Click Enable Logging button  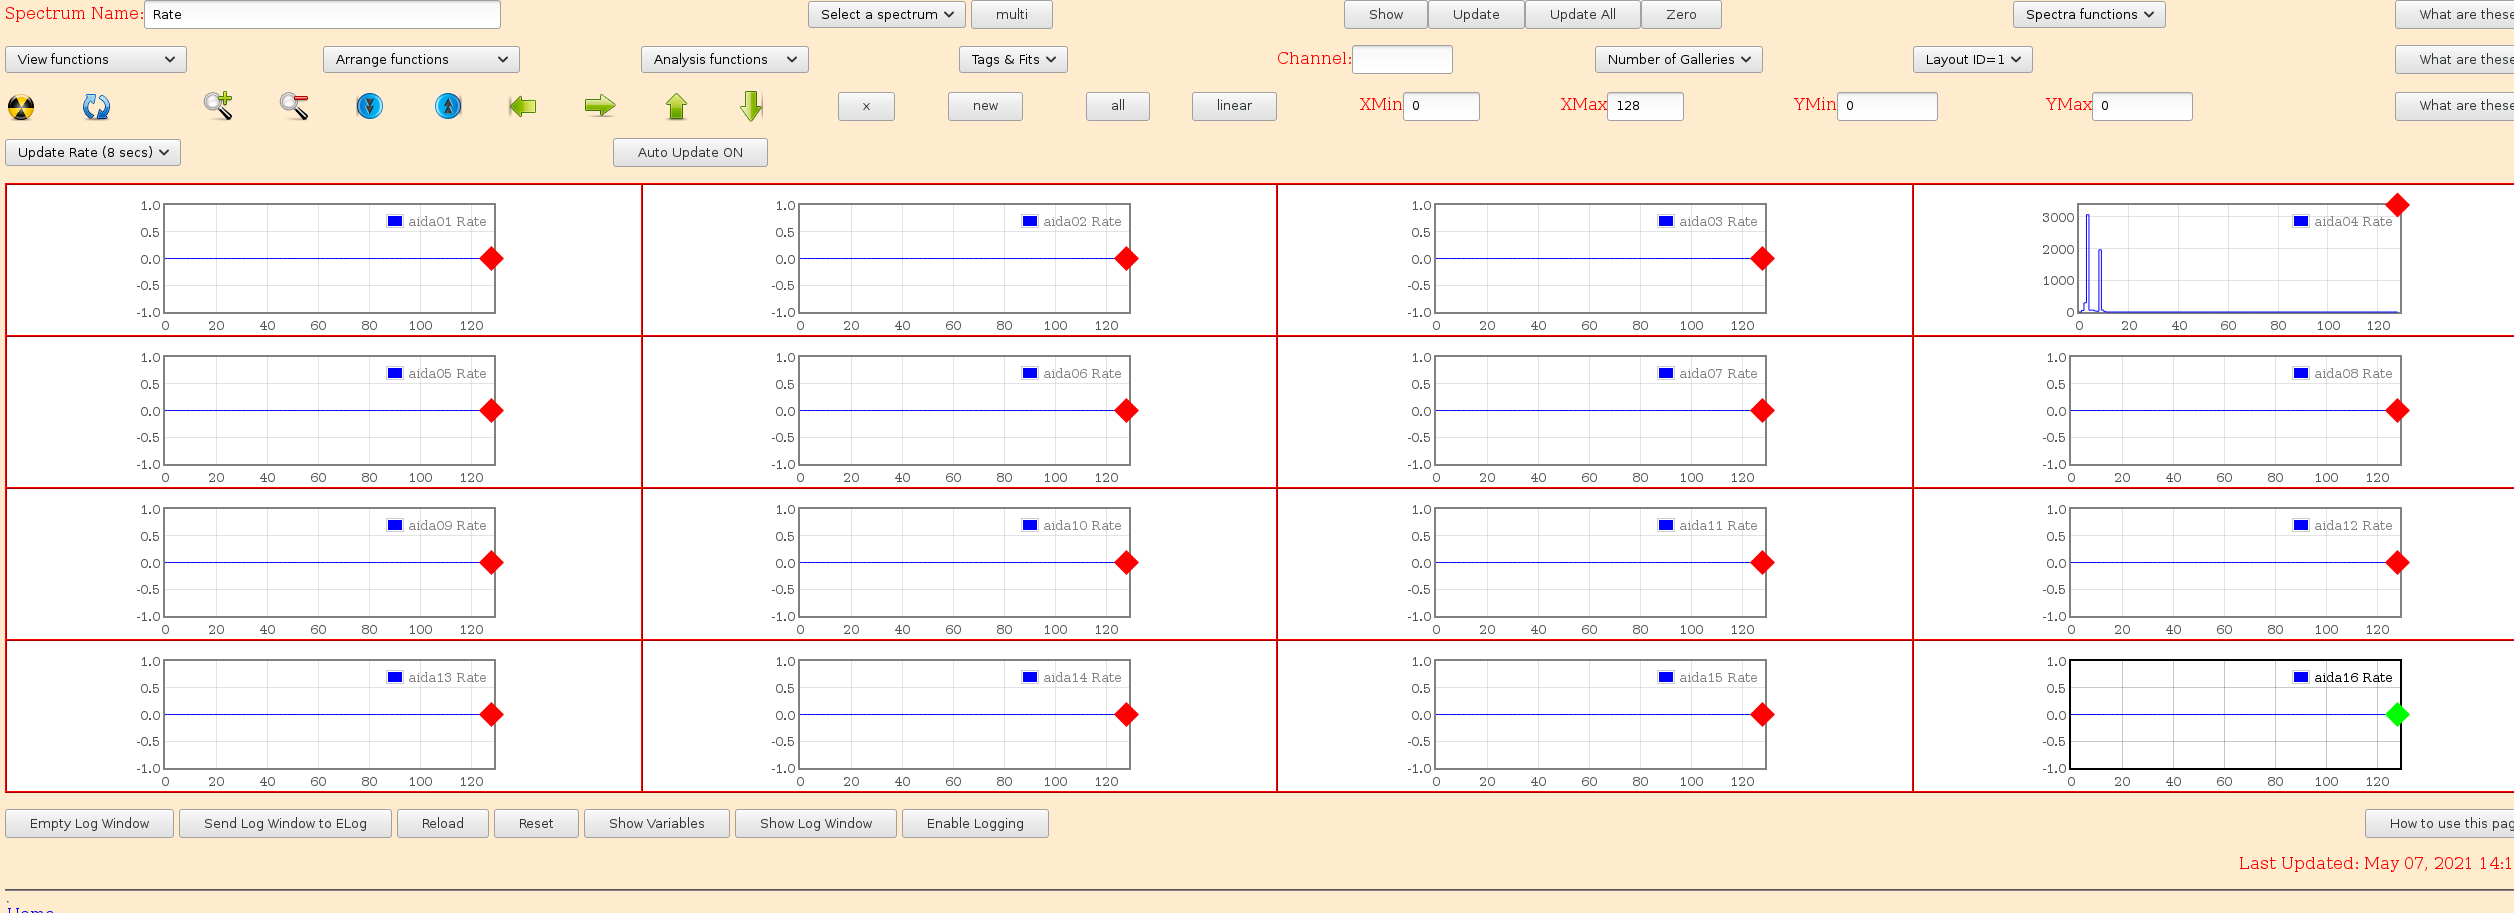975,824
